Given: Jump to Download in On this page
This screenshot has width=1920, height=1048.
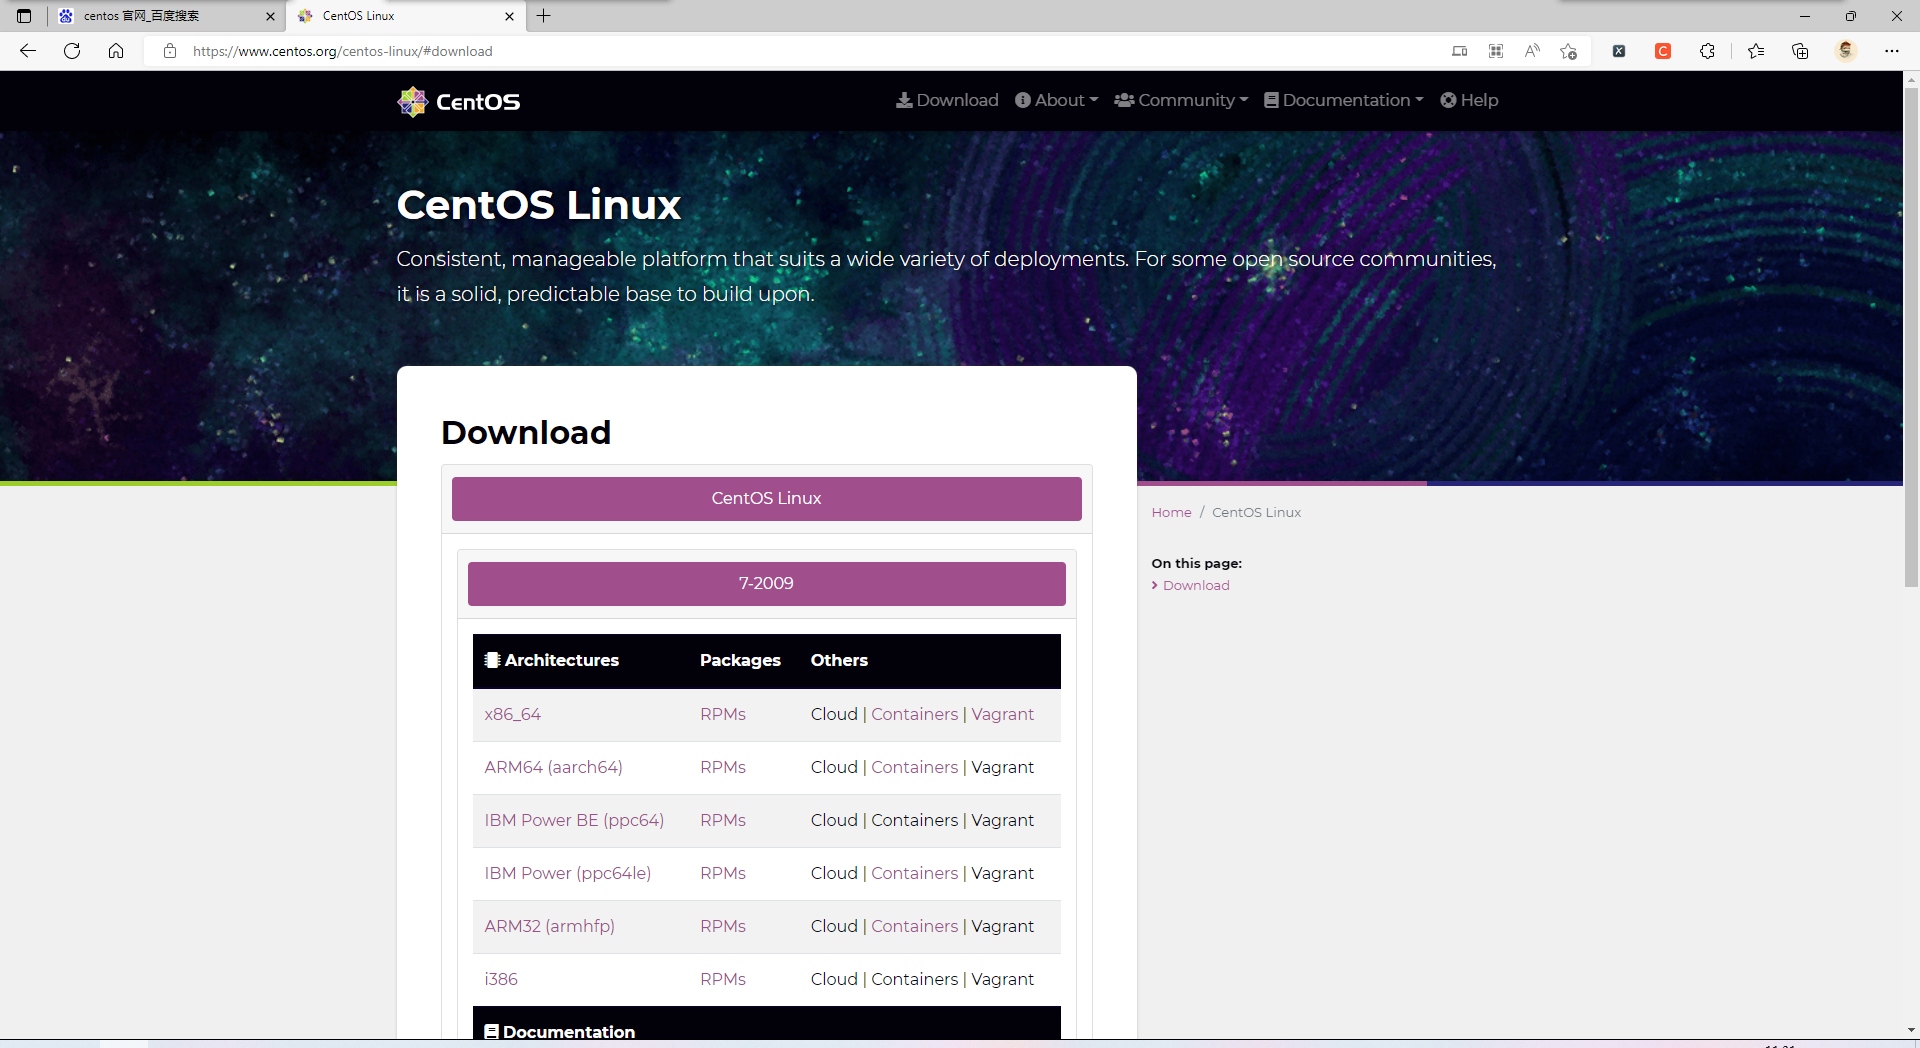Looking at the screenshot, I should 1196,585.
